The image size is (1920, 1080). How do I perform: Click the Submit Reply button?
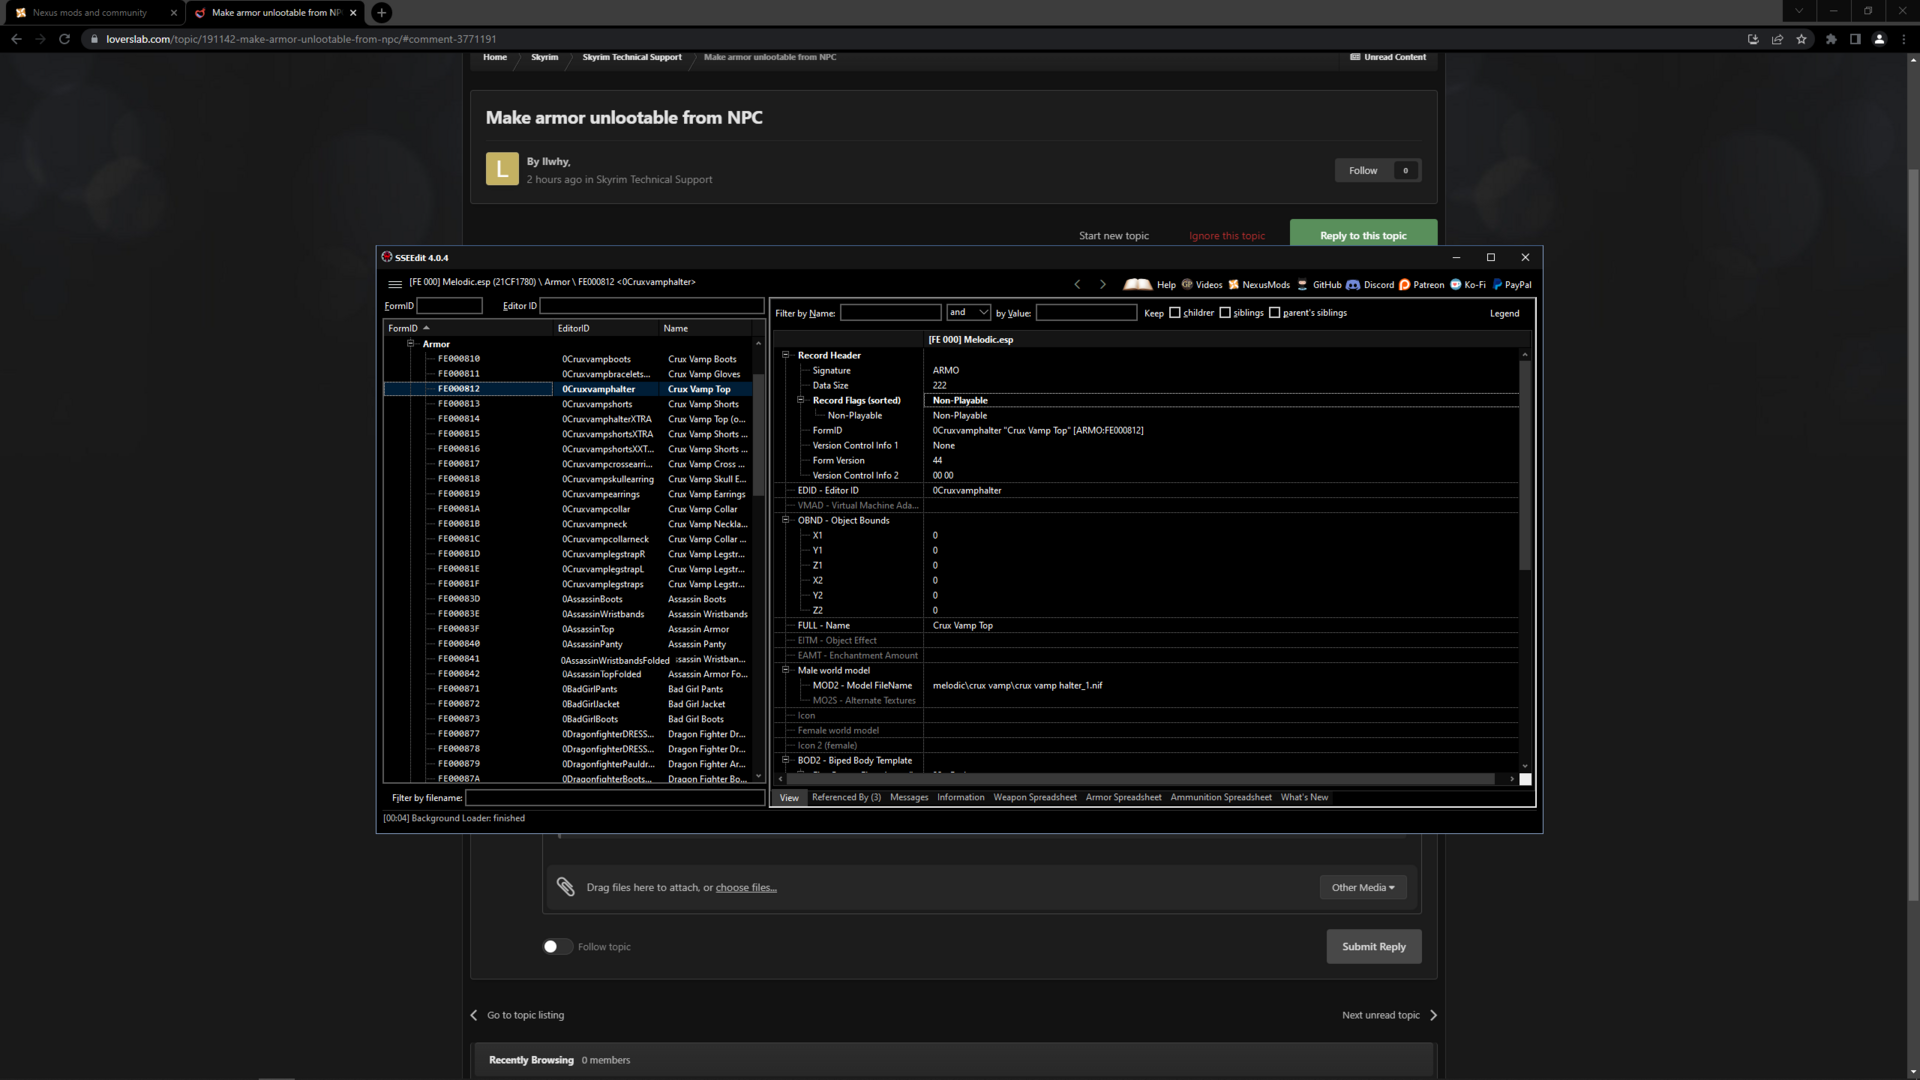point(1373,947)
